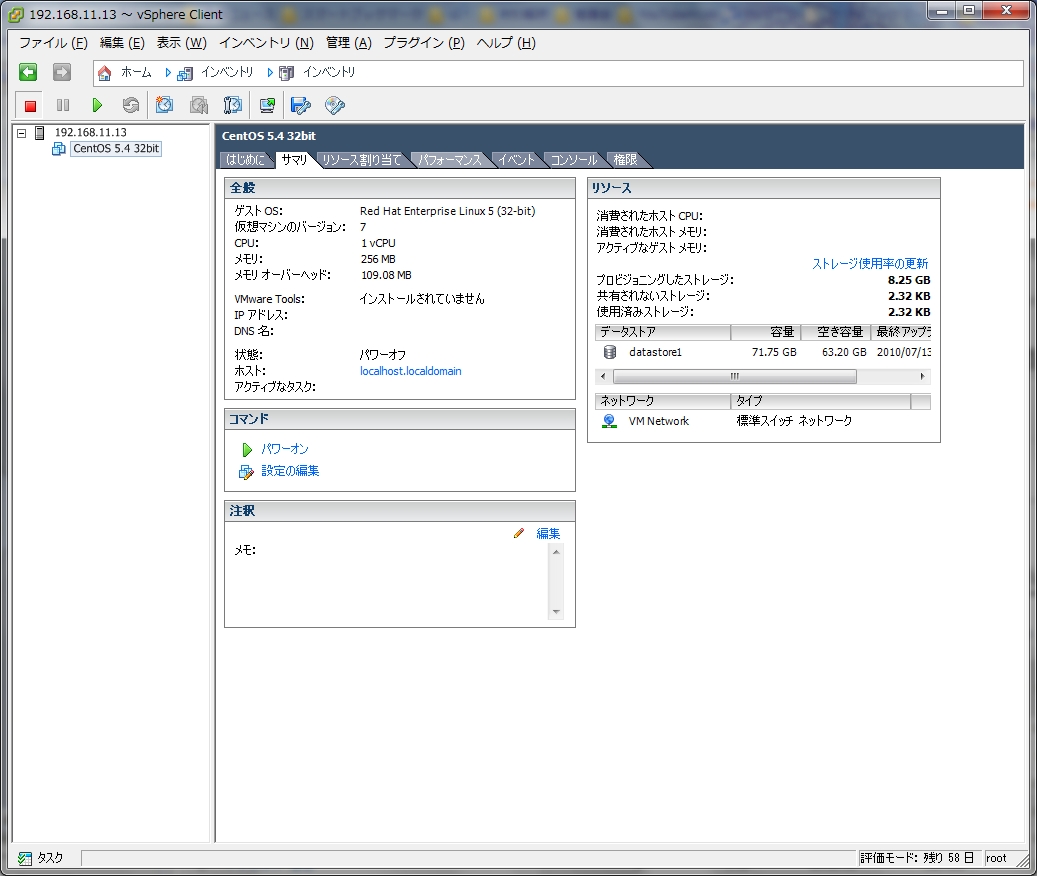Click the revert to snapshot toolbar icon

click(x=198, y=105)
